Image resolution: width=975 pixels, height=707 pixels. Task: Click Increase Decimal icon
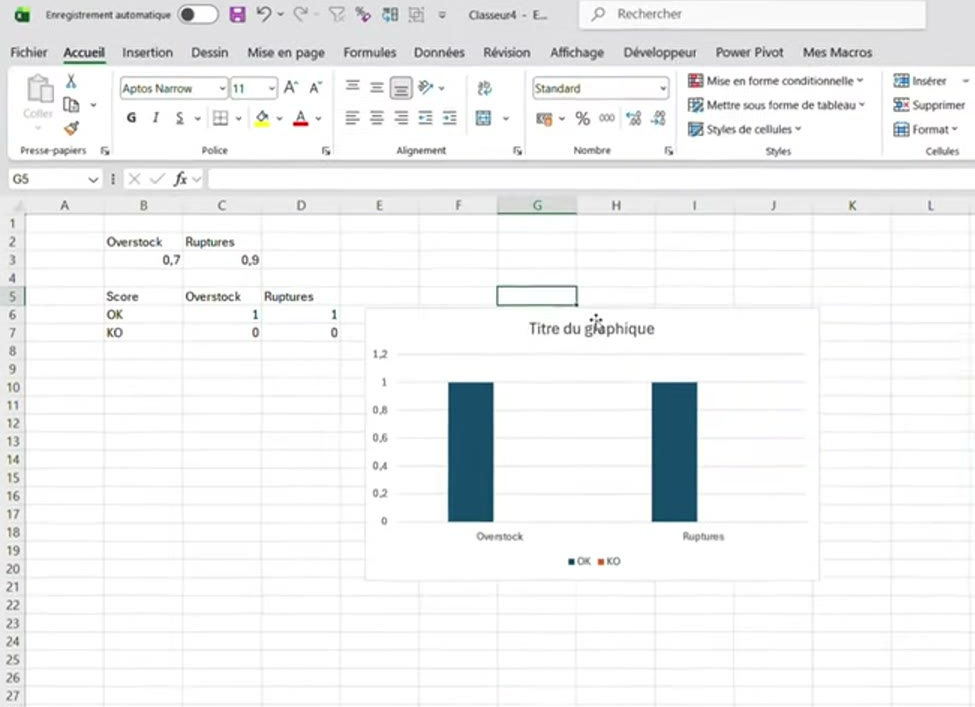pyautogui.click(x=634, y=118)
